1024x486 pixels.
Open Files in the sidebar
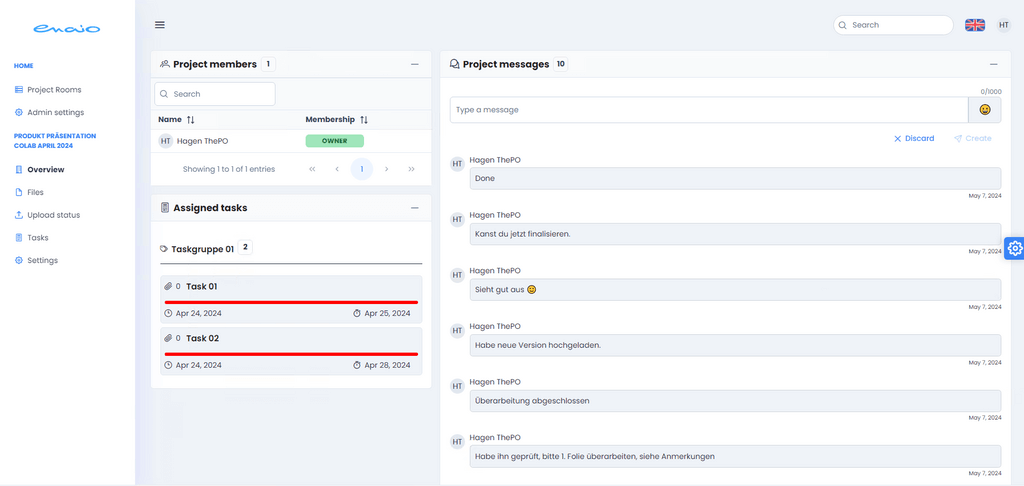point(29,192)
